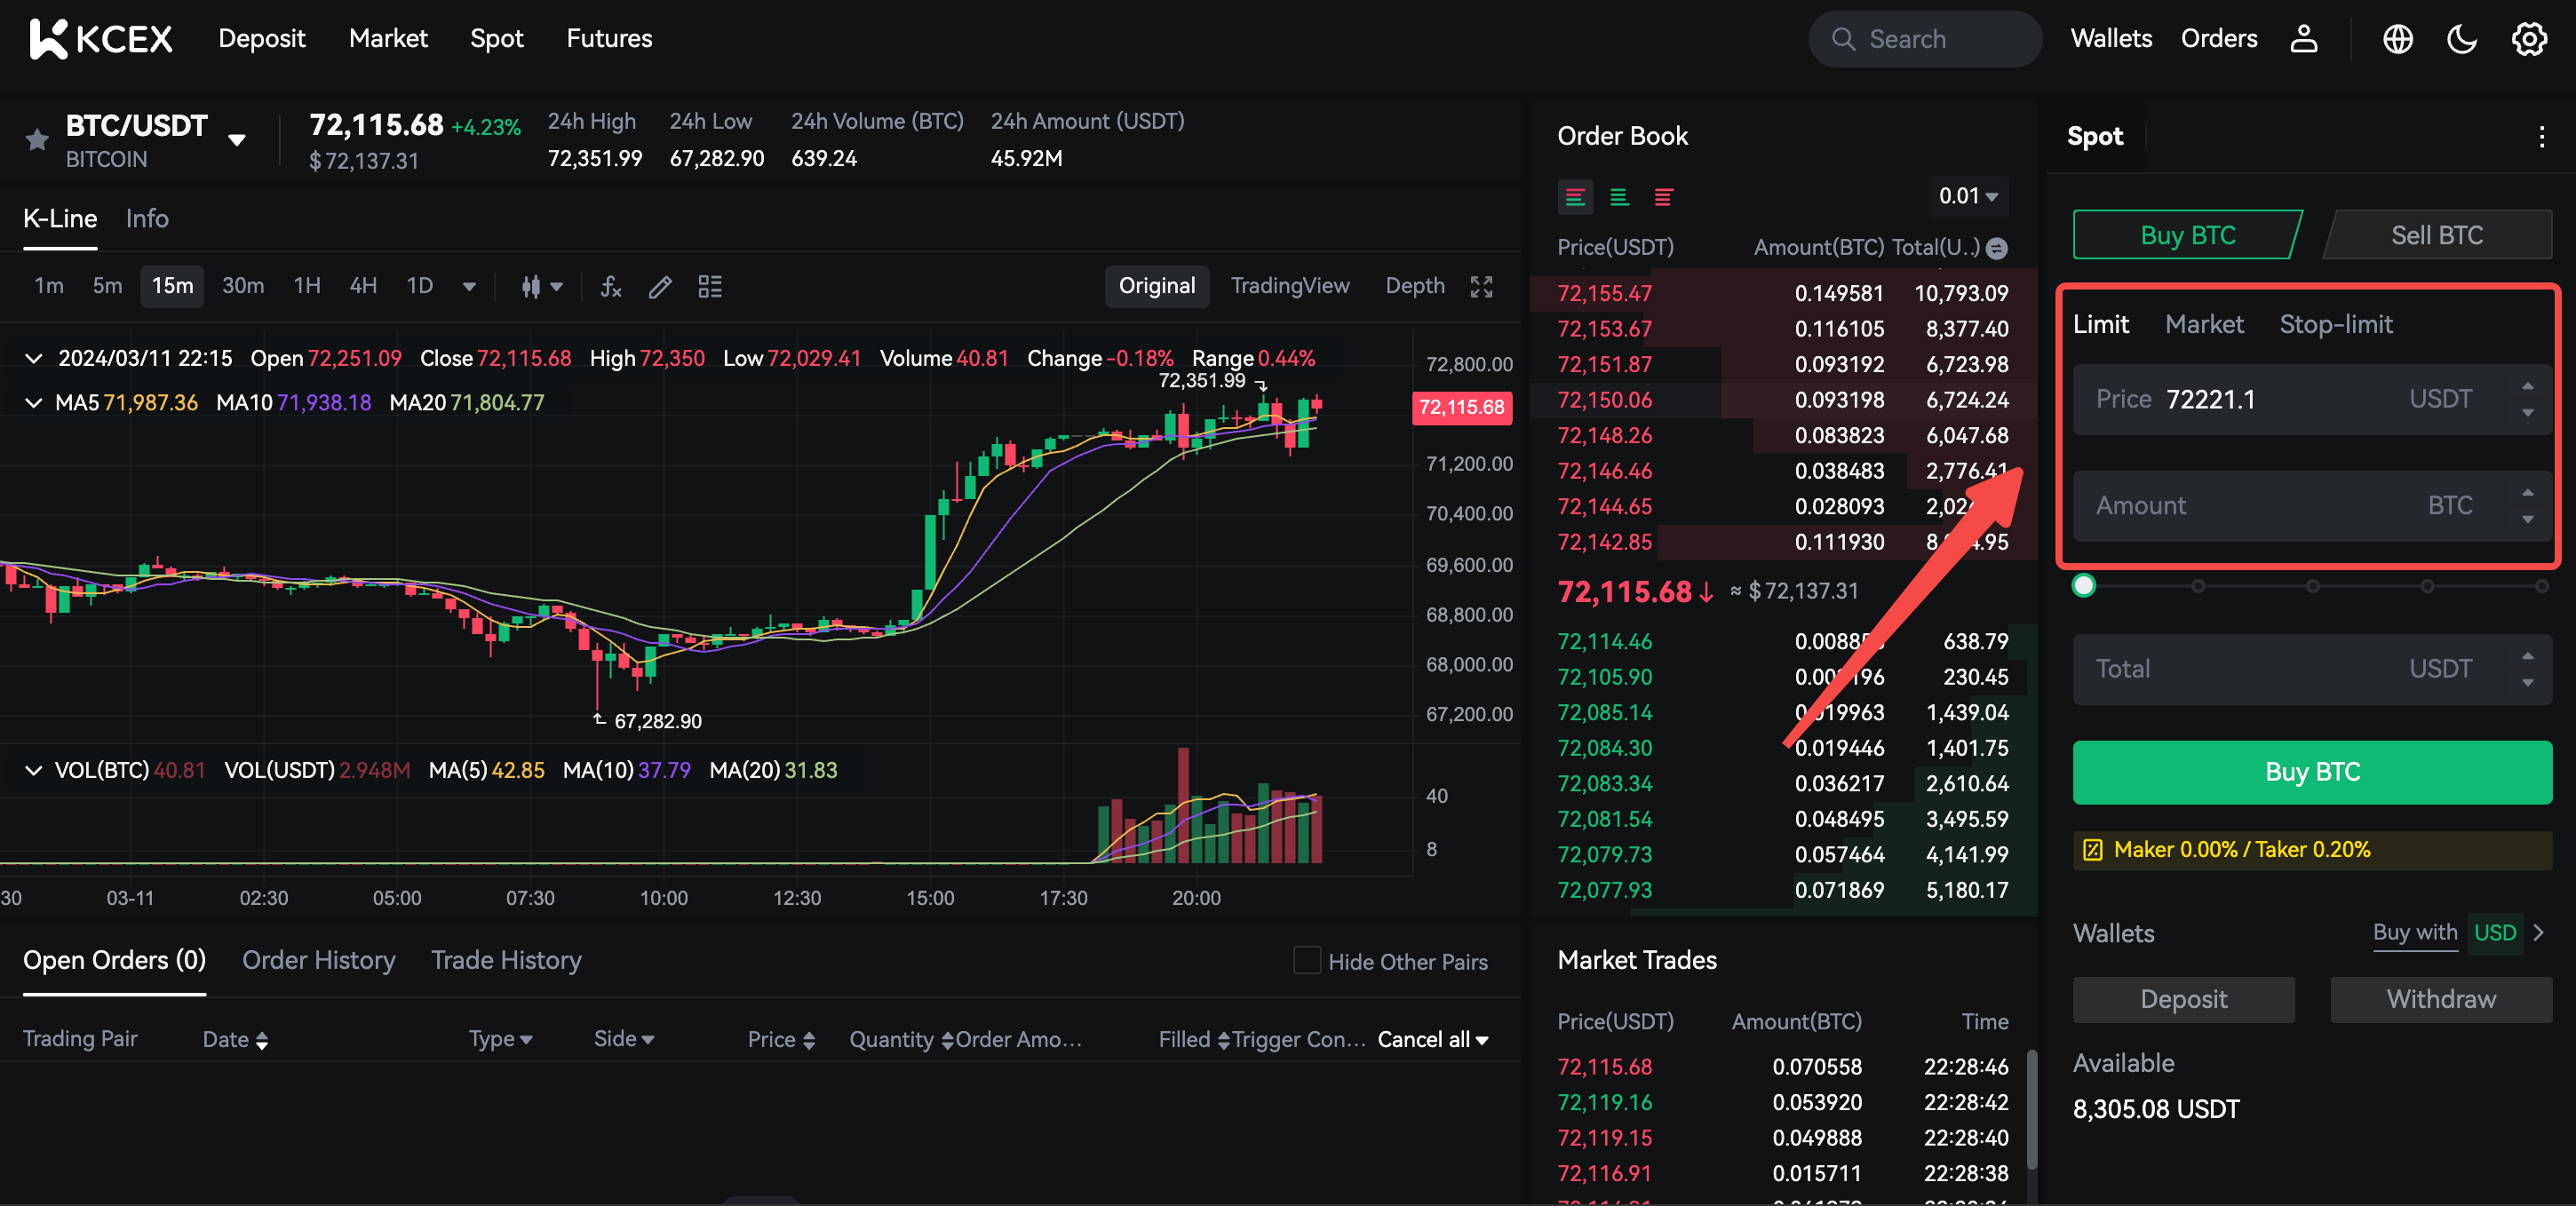Open the Buy with USD arrow
This screenshot has height=1206, width=2576.
pos(2539,933)
